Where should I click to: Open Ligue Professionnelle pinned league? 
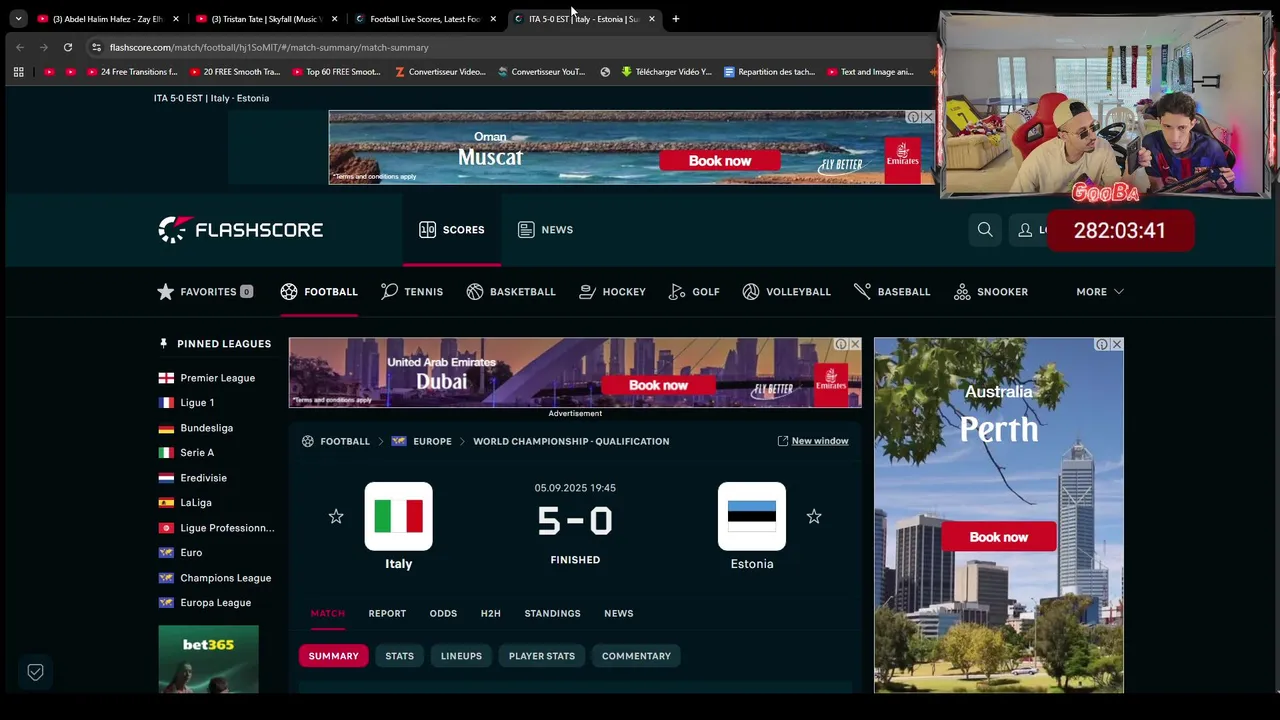pos(217,528)
